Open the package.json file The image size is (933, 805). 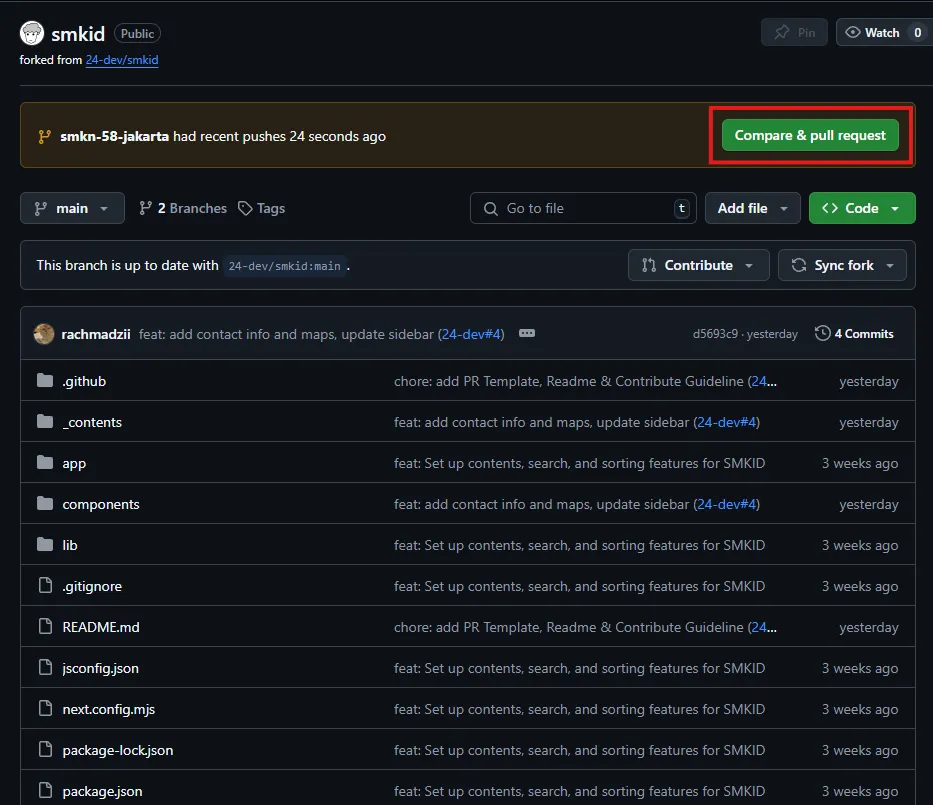click(x=102, y=792)
